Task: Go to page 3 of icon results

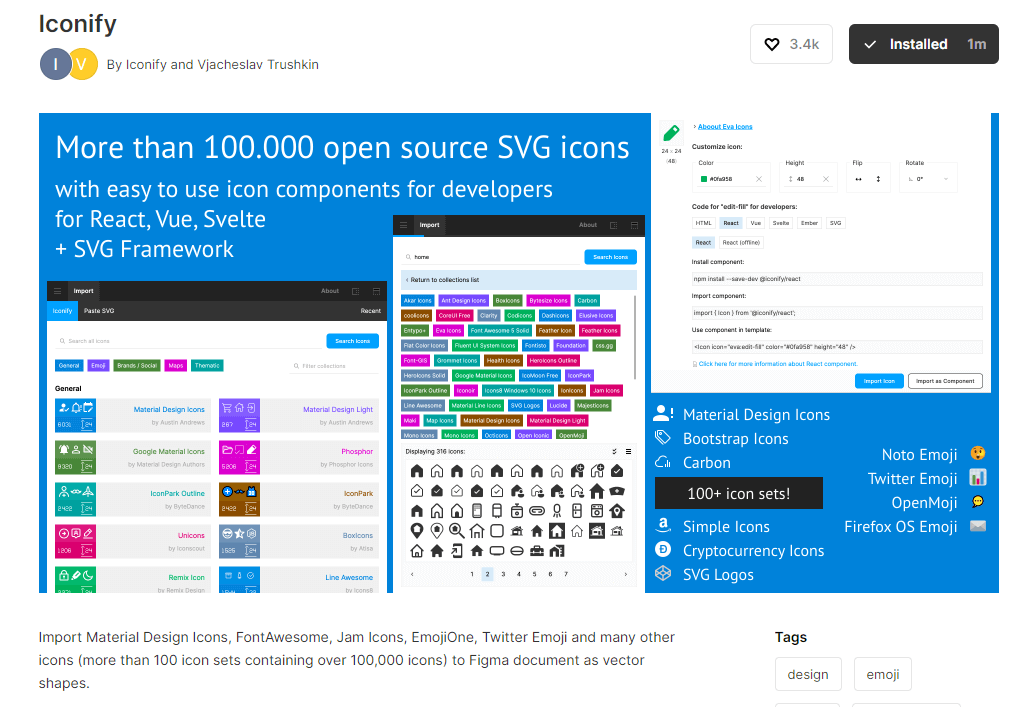Action: pos(503,574)
